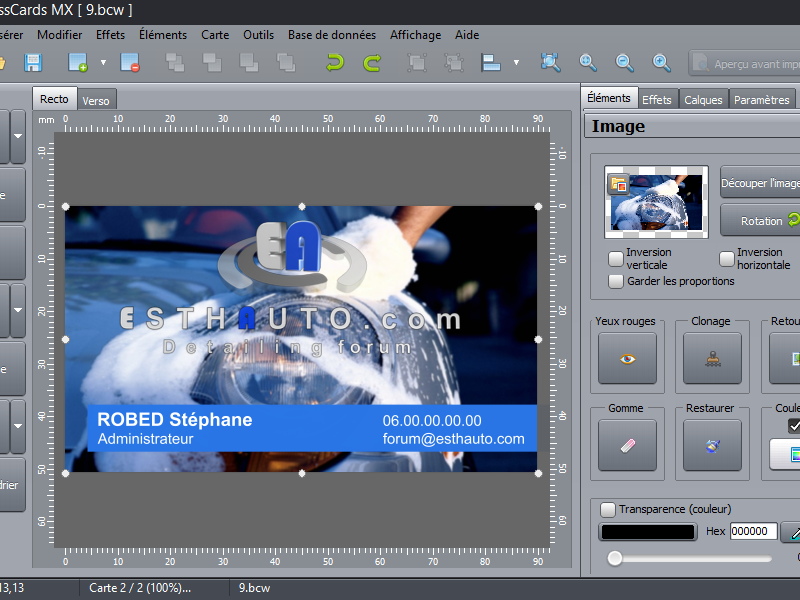Open the Affichage menu
800x600 pixels.
pos(415,35)
